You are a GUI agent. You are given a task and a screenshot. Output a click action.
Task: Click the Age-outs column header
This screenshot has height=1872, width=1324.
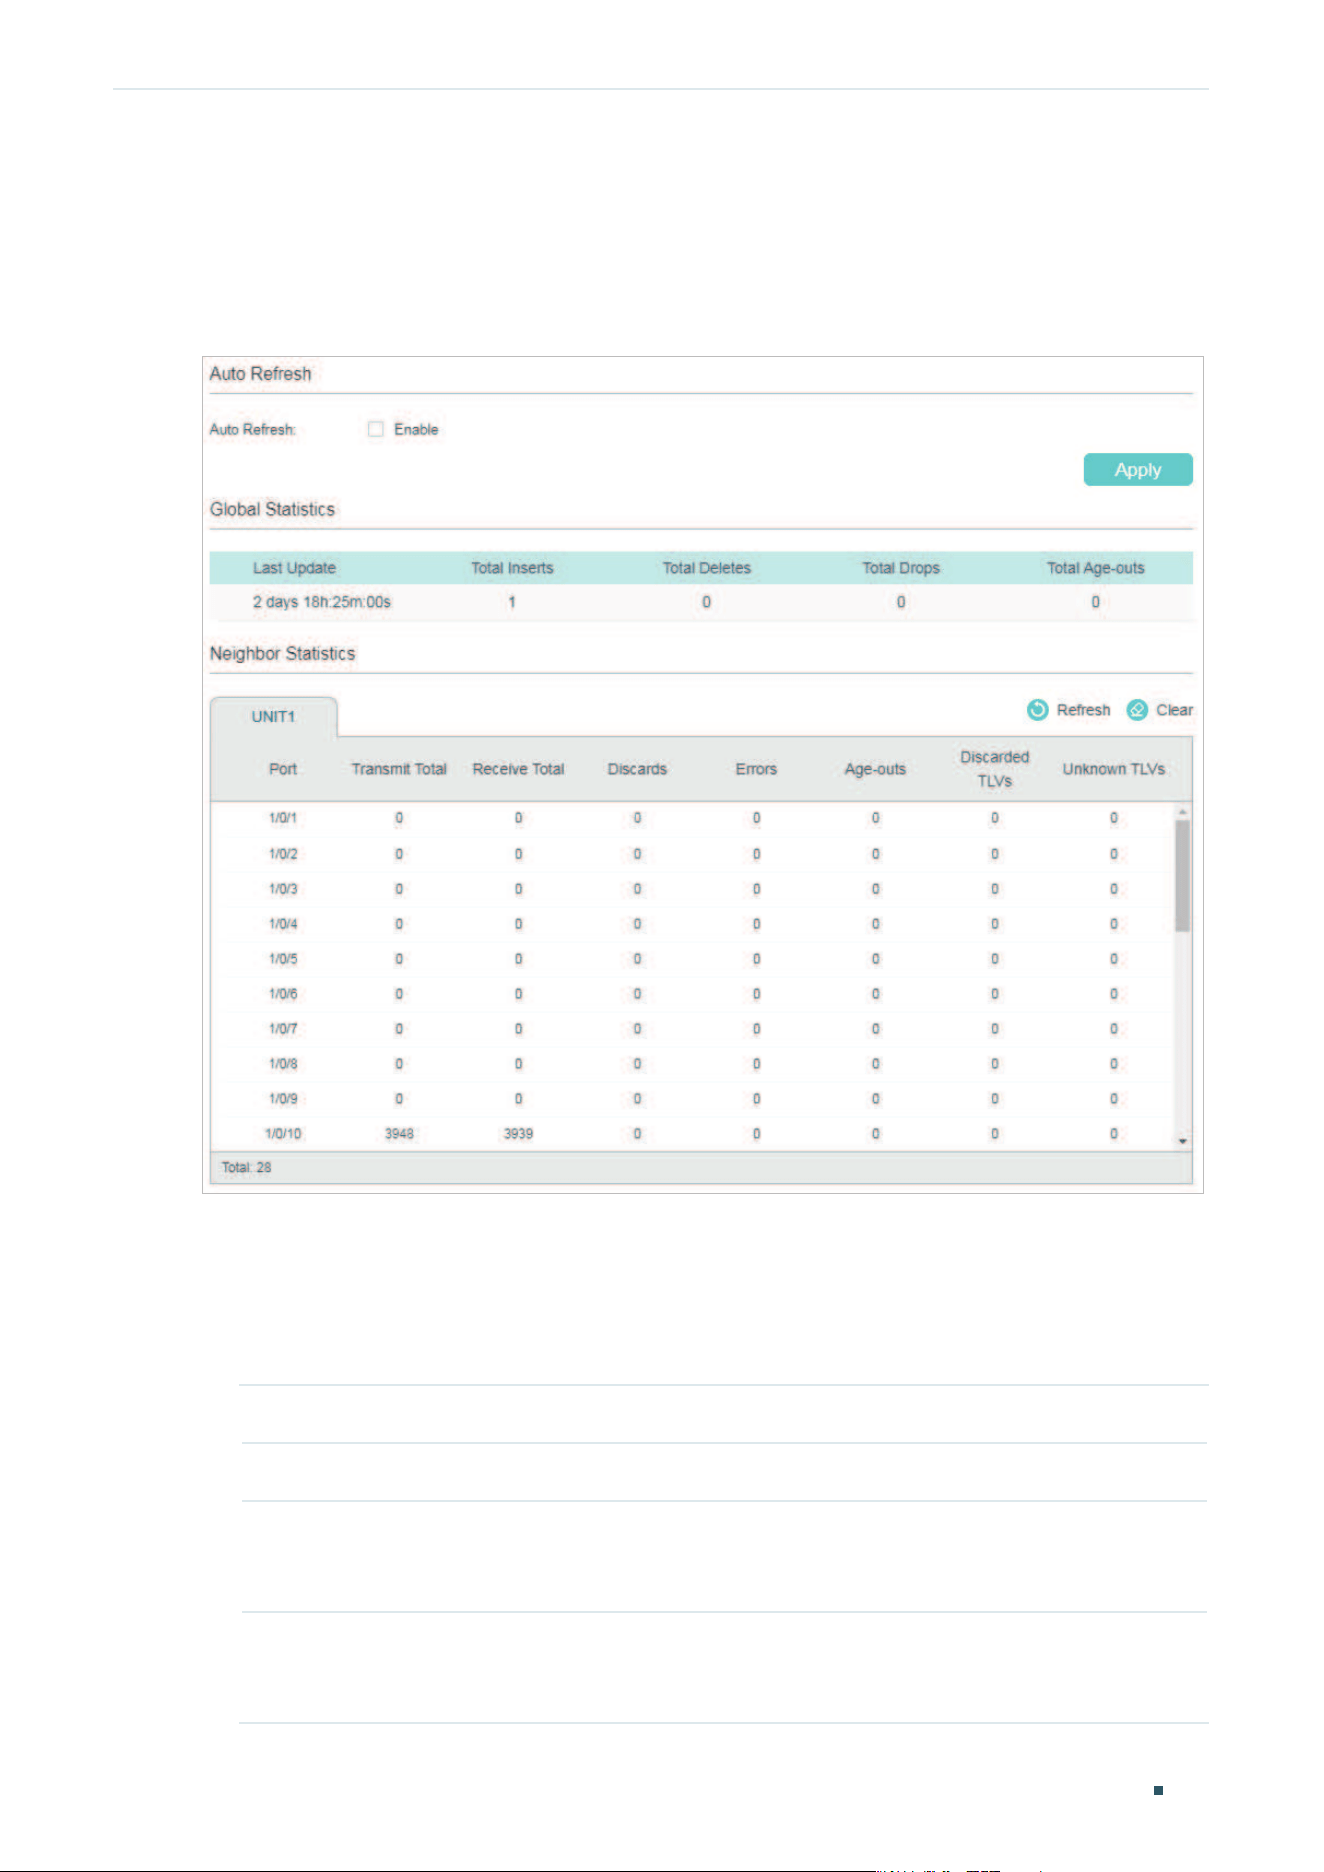pyautogui.click(x=875, y=769)
